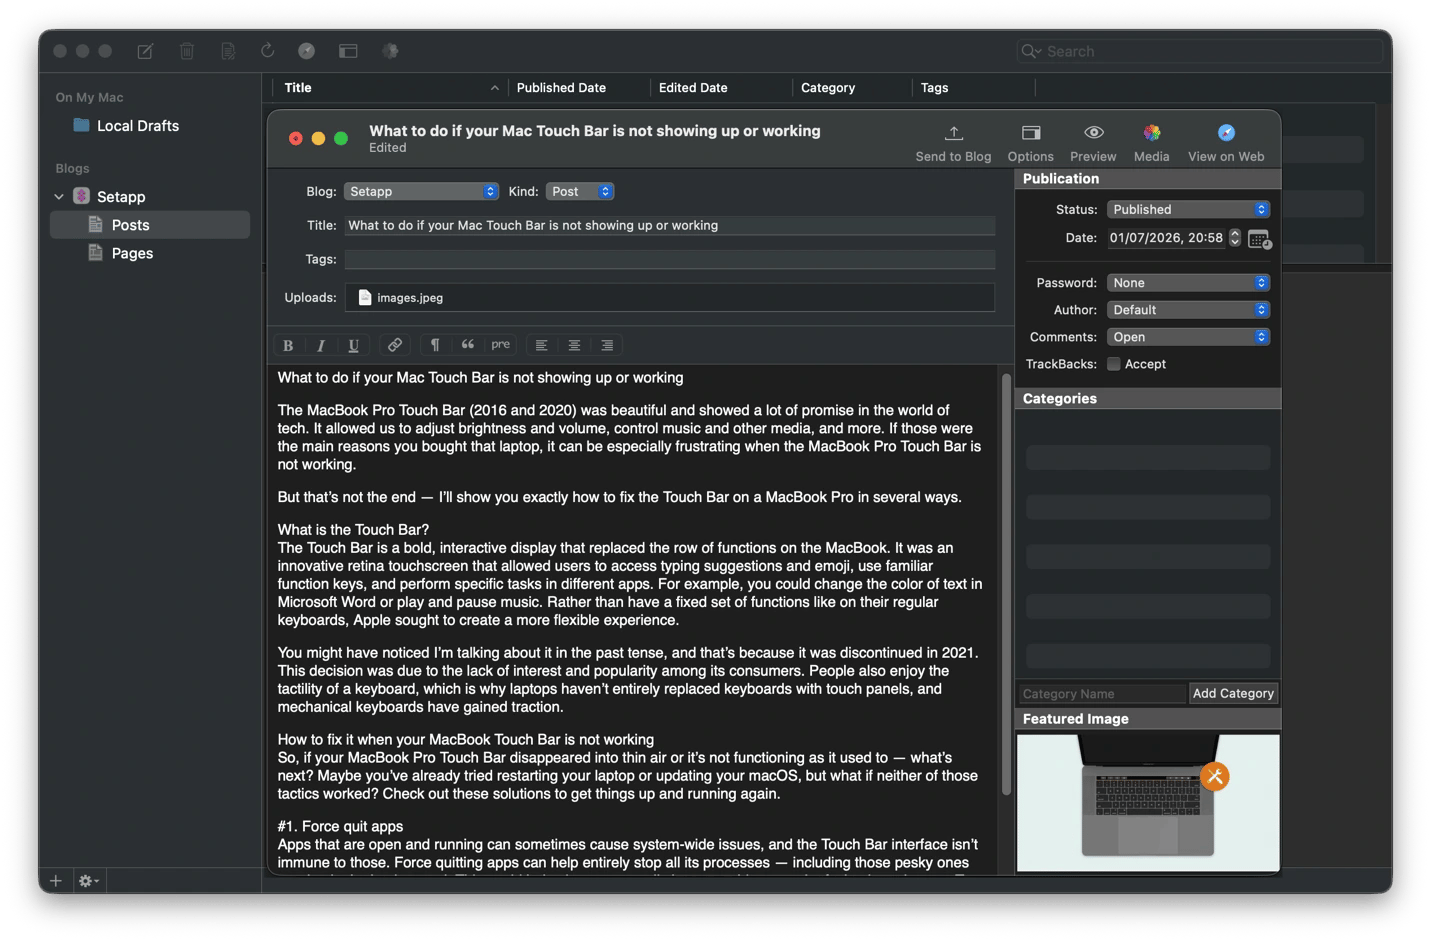Screen dimensions: 1431x941
Task: Open the Blog Setapp dropdown
Action: click(421, 191)
